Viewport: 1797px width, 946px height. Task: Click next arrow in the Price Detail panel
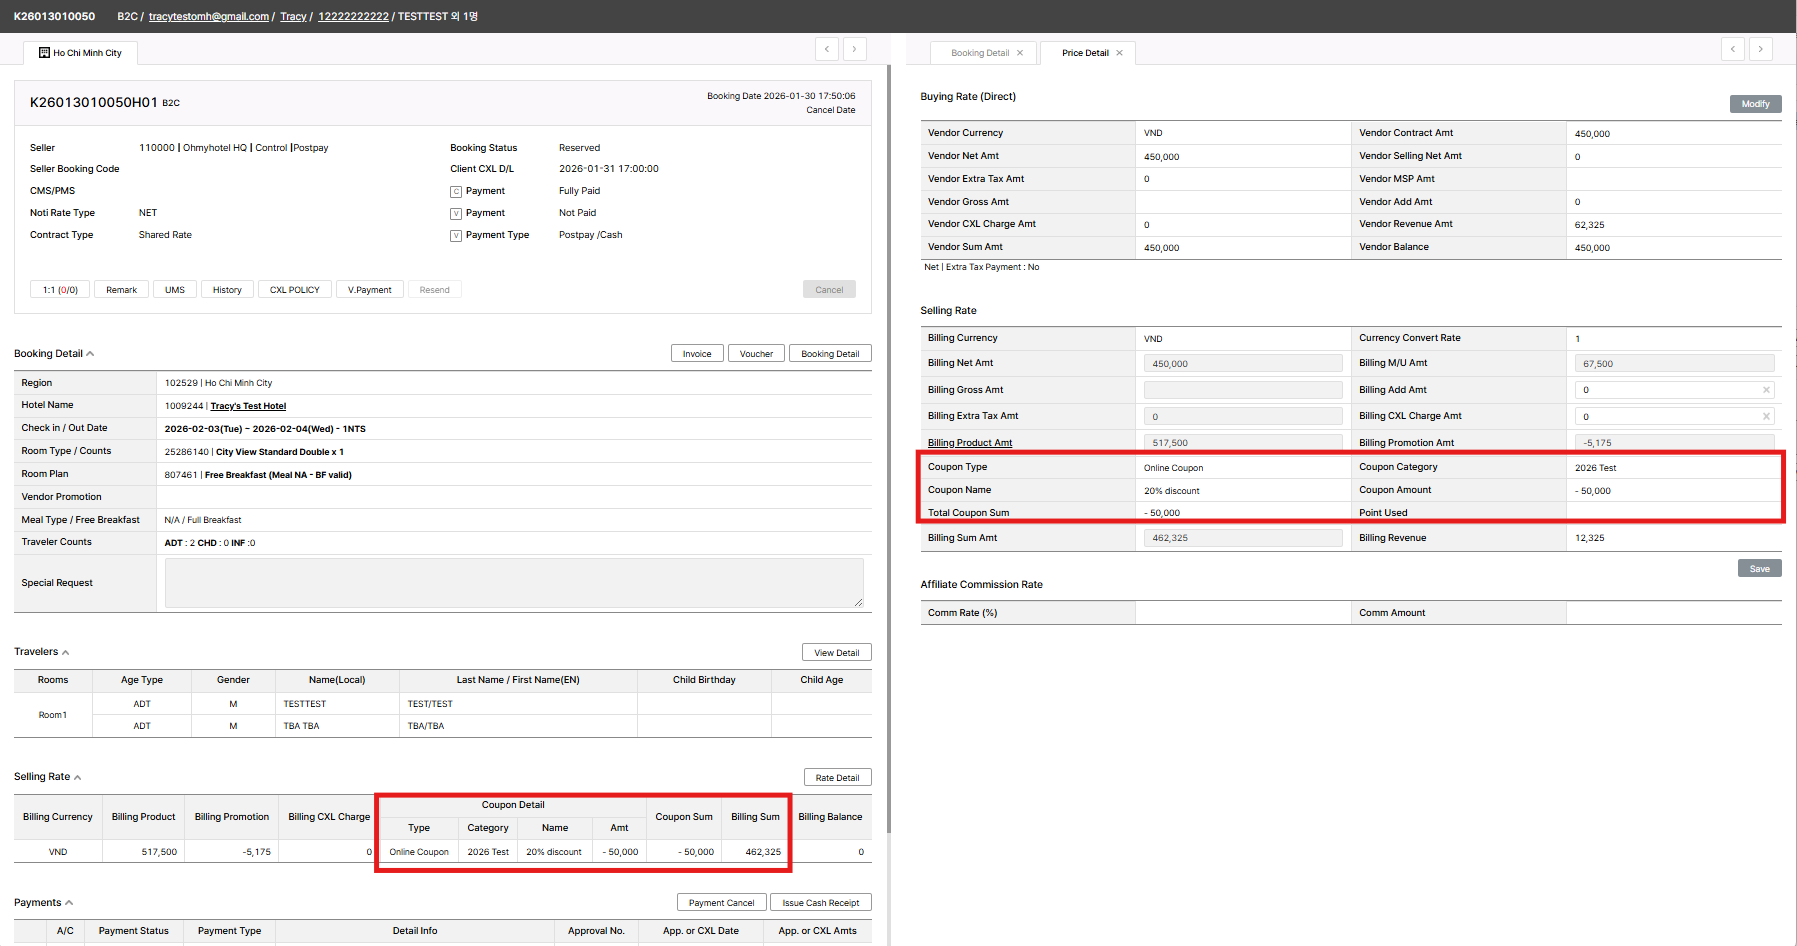point(1761,49)
